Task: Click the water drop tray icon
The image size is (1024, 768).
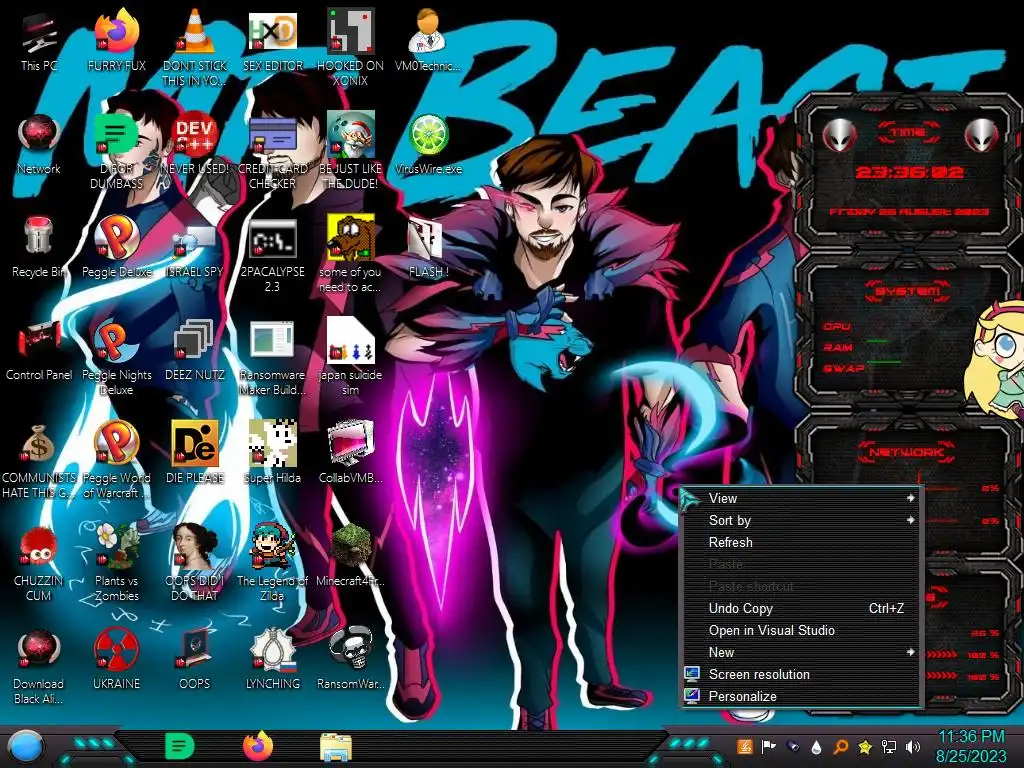Action: tap(816, 746)
